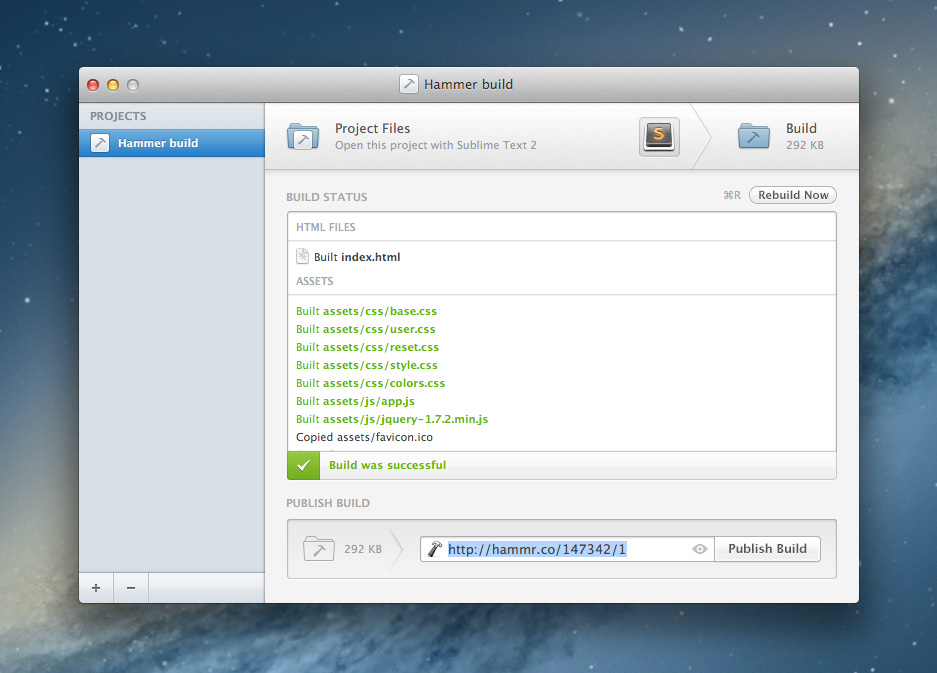Remove project using the minus button
Screen dimensions: 937x673
click(131, 588)
